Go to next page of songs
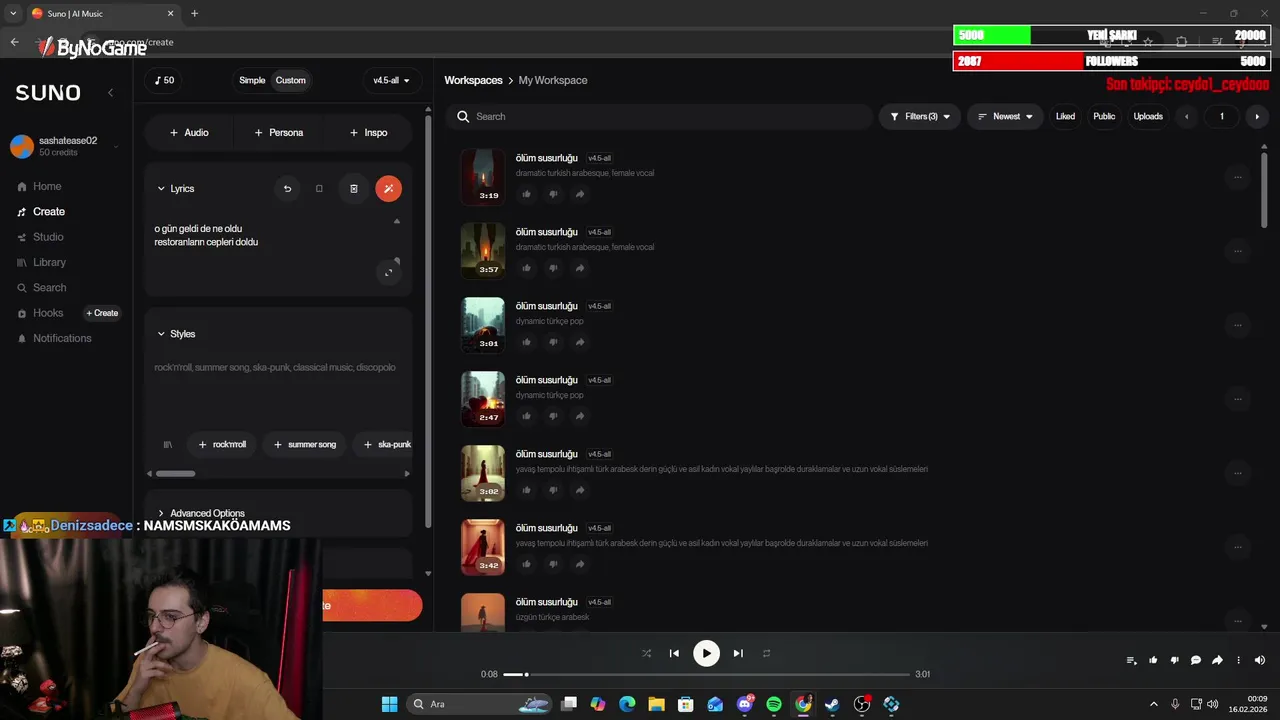1280x720 pixels. point(1257,116)
